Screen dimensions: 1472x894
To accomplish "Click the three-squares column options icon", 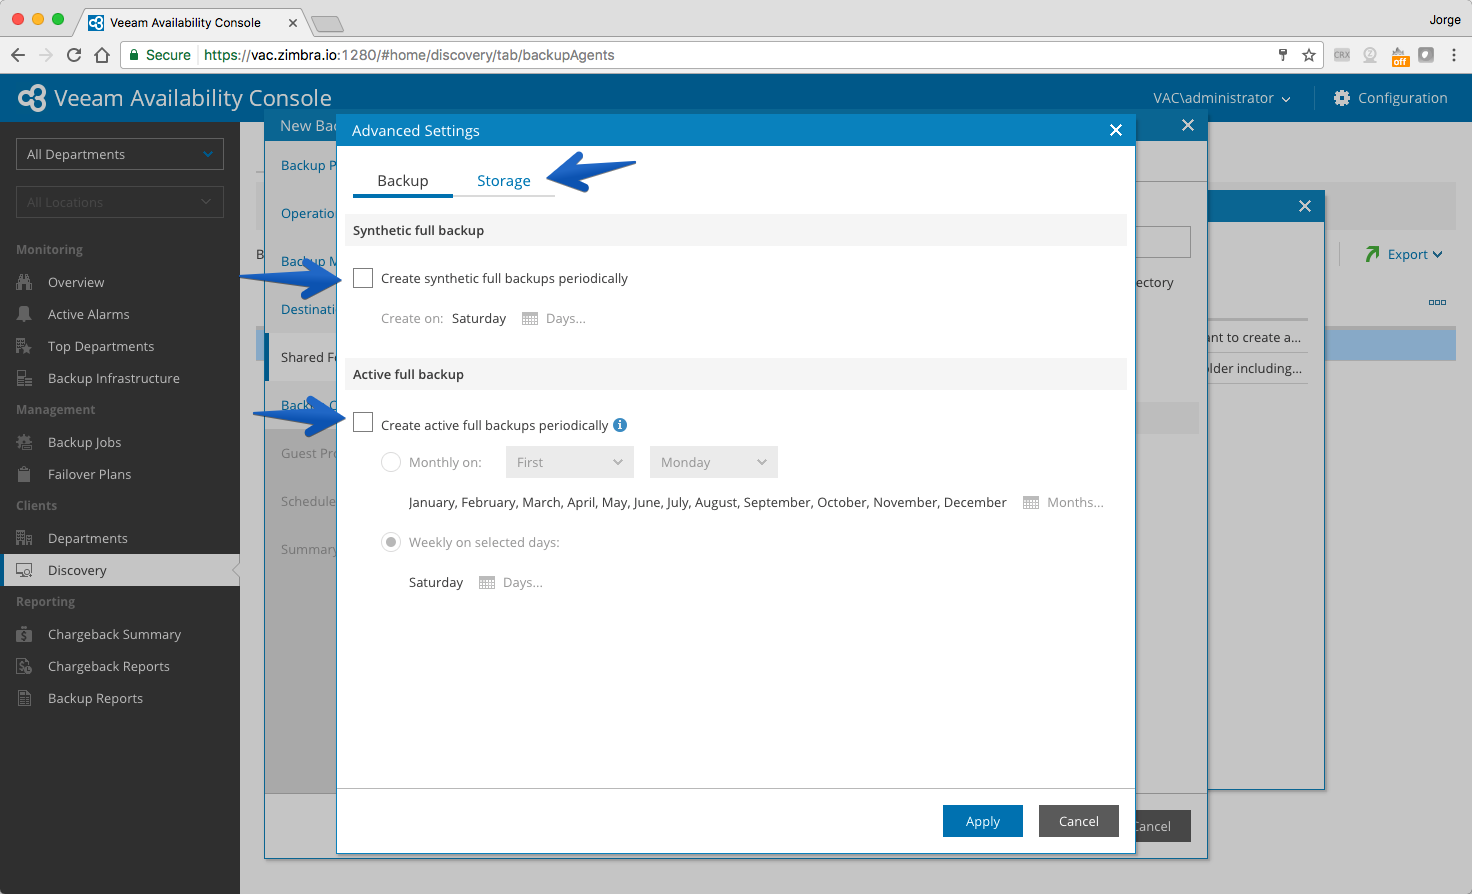I will click(x=1437, y=302).
